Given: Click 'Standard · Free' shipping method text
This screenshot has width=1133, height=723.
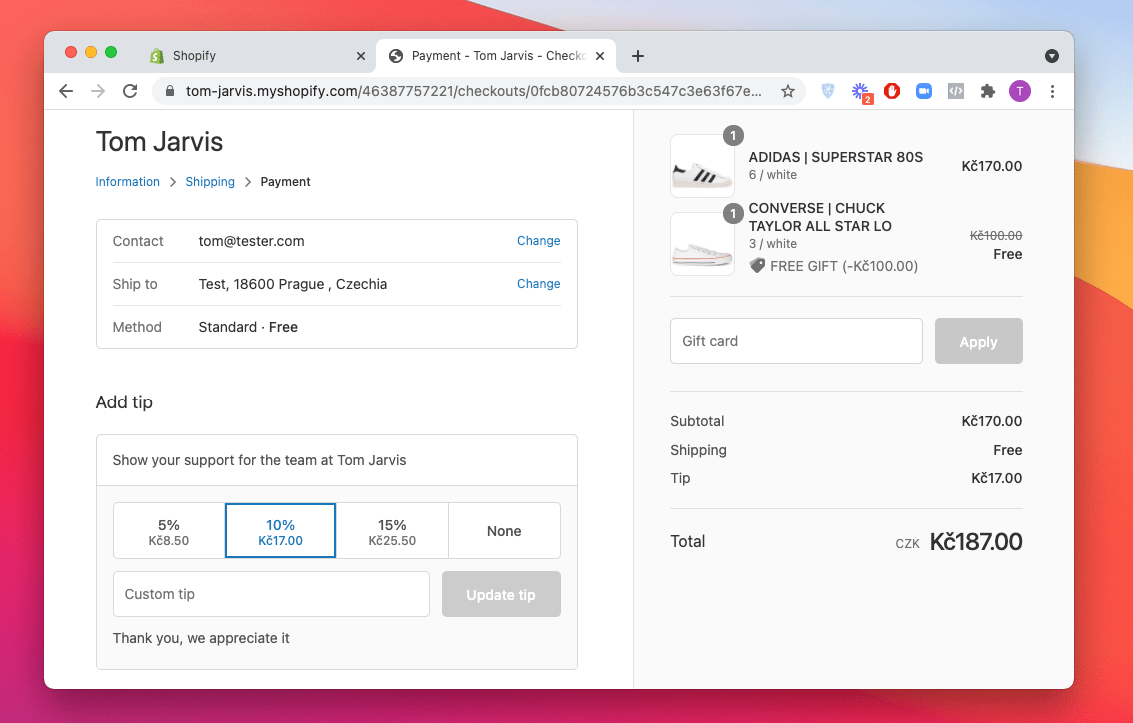Looking at the screenshot, I should pyautogui.click(x=248, y=327).
